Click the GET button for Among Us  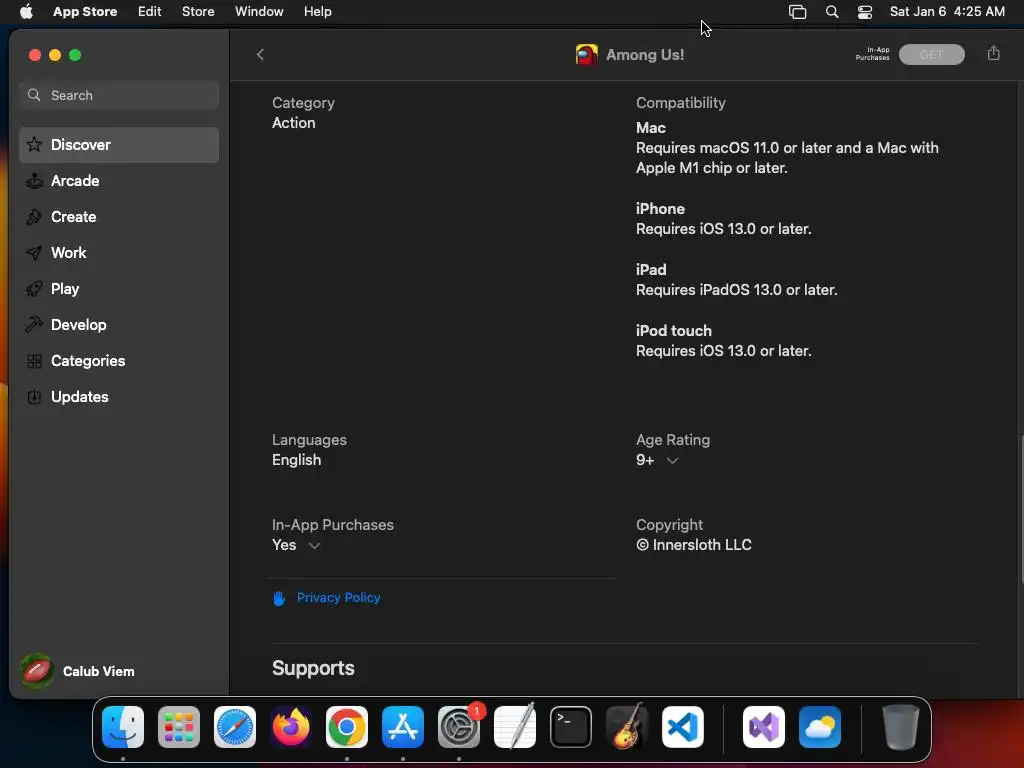click(931, 55)
